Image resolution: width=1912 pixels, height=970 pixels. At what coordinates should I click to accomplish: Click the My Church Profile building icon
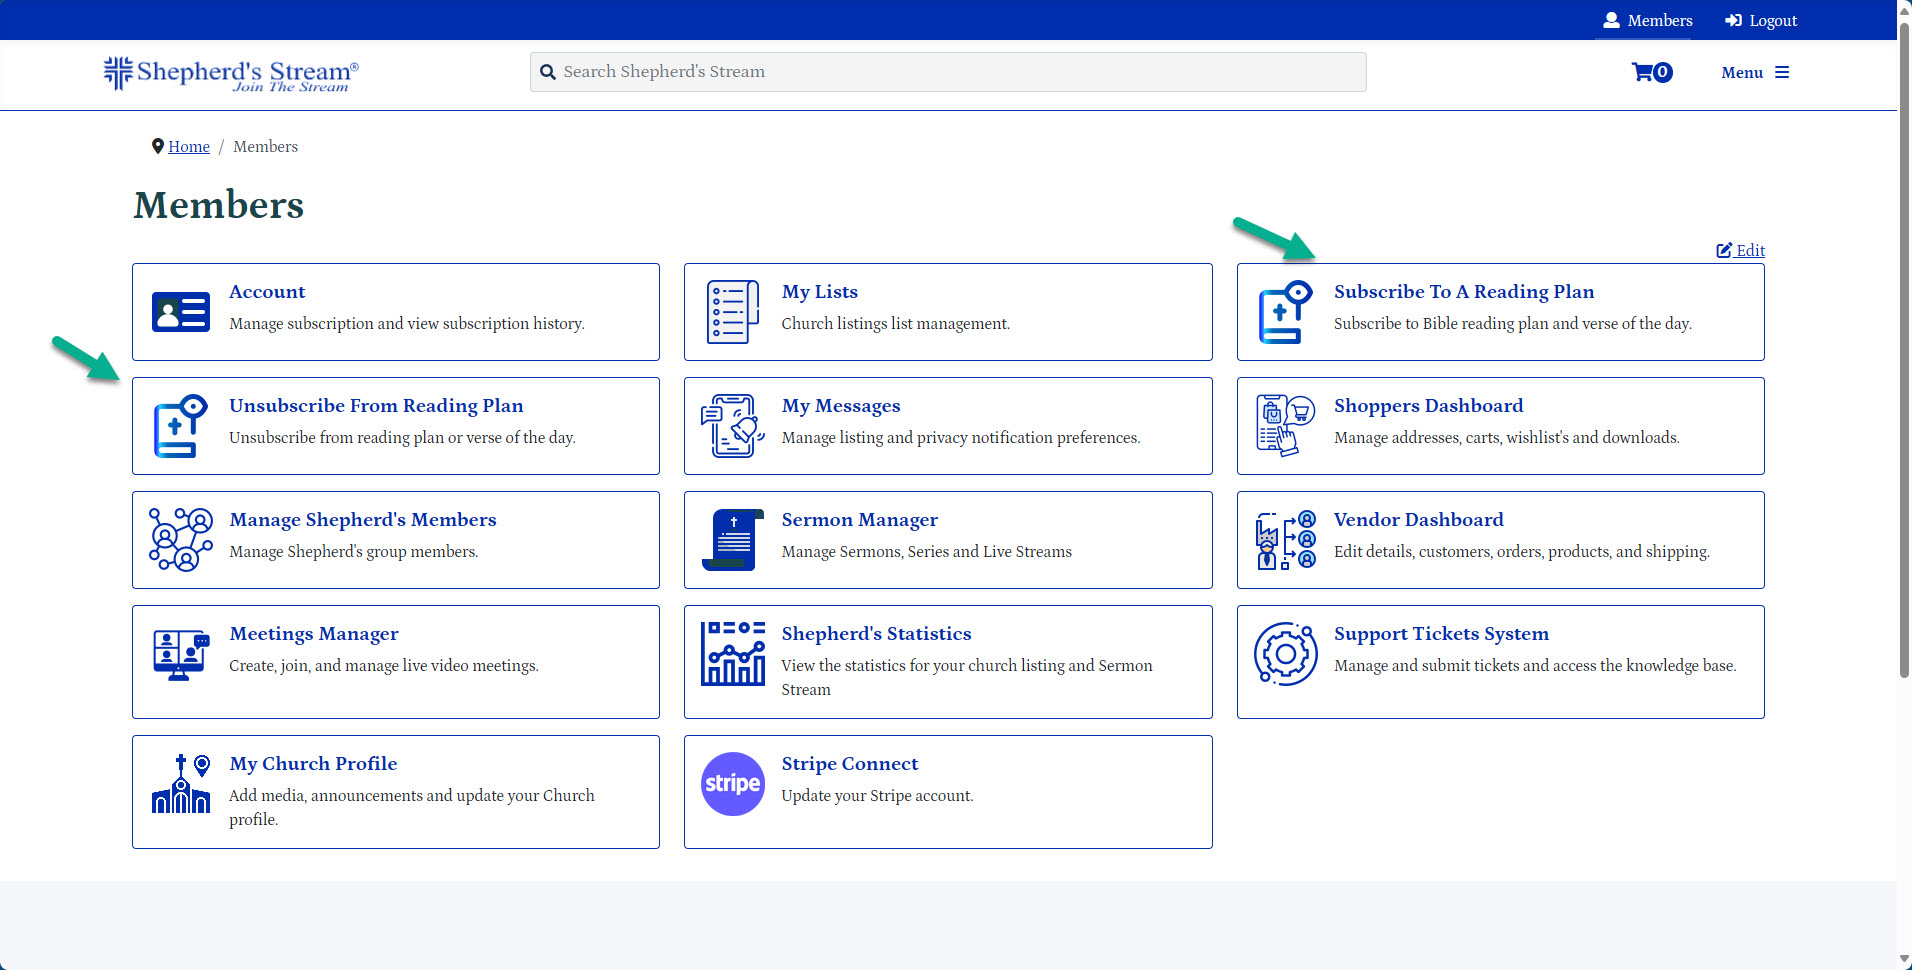click(181, 784)
